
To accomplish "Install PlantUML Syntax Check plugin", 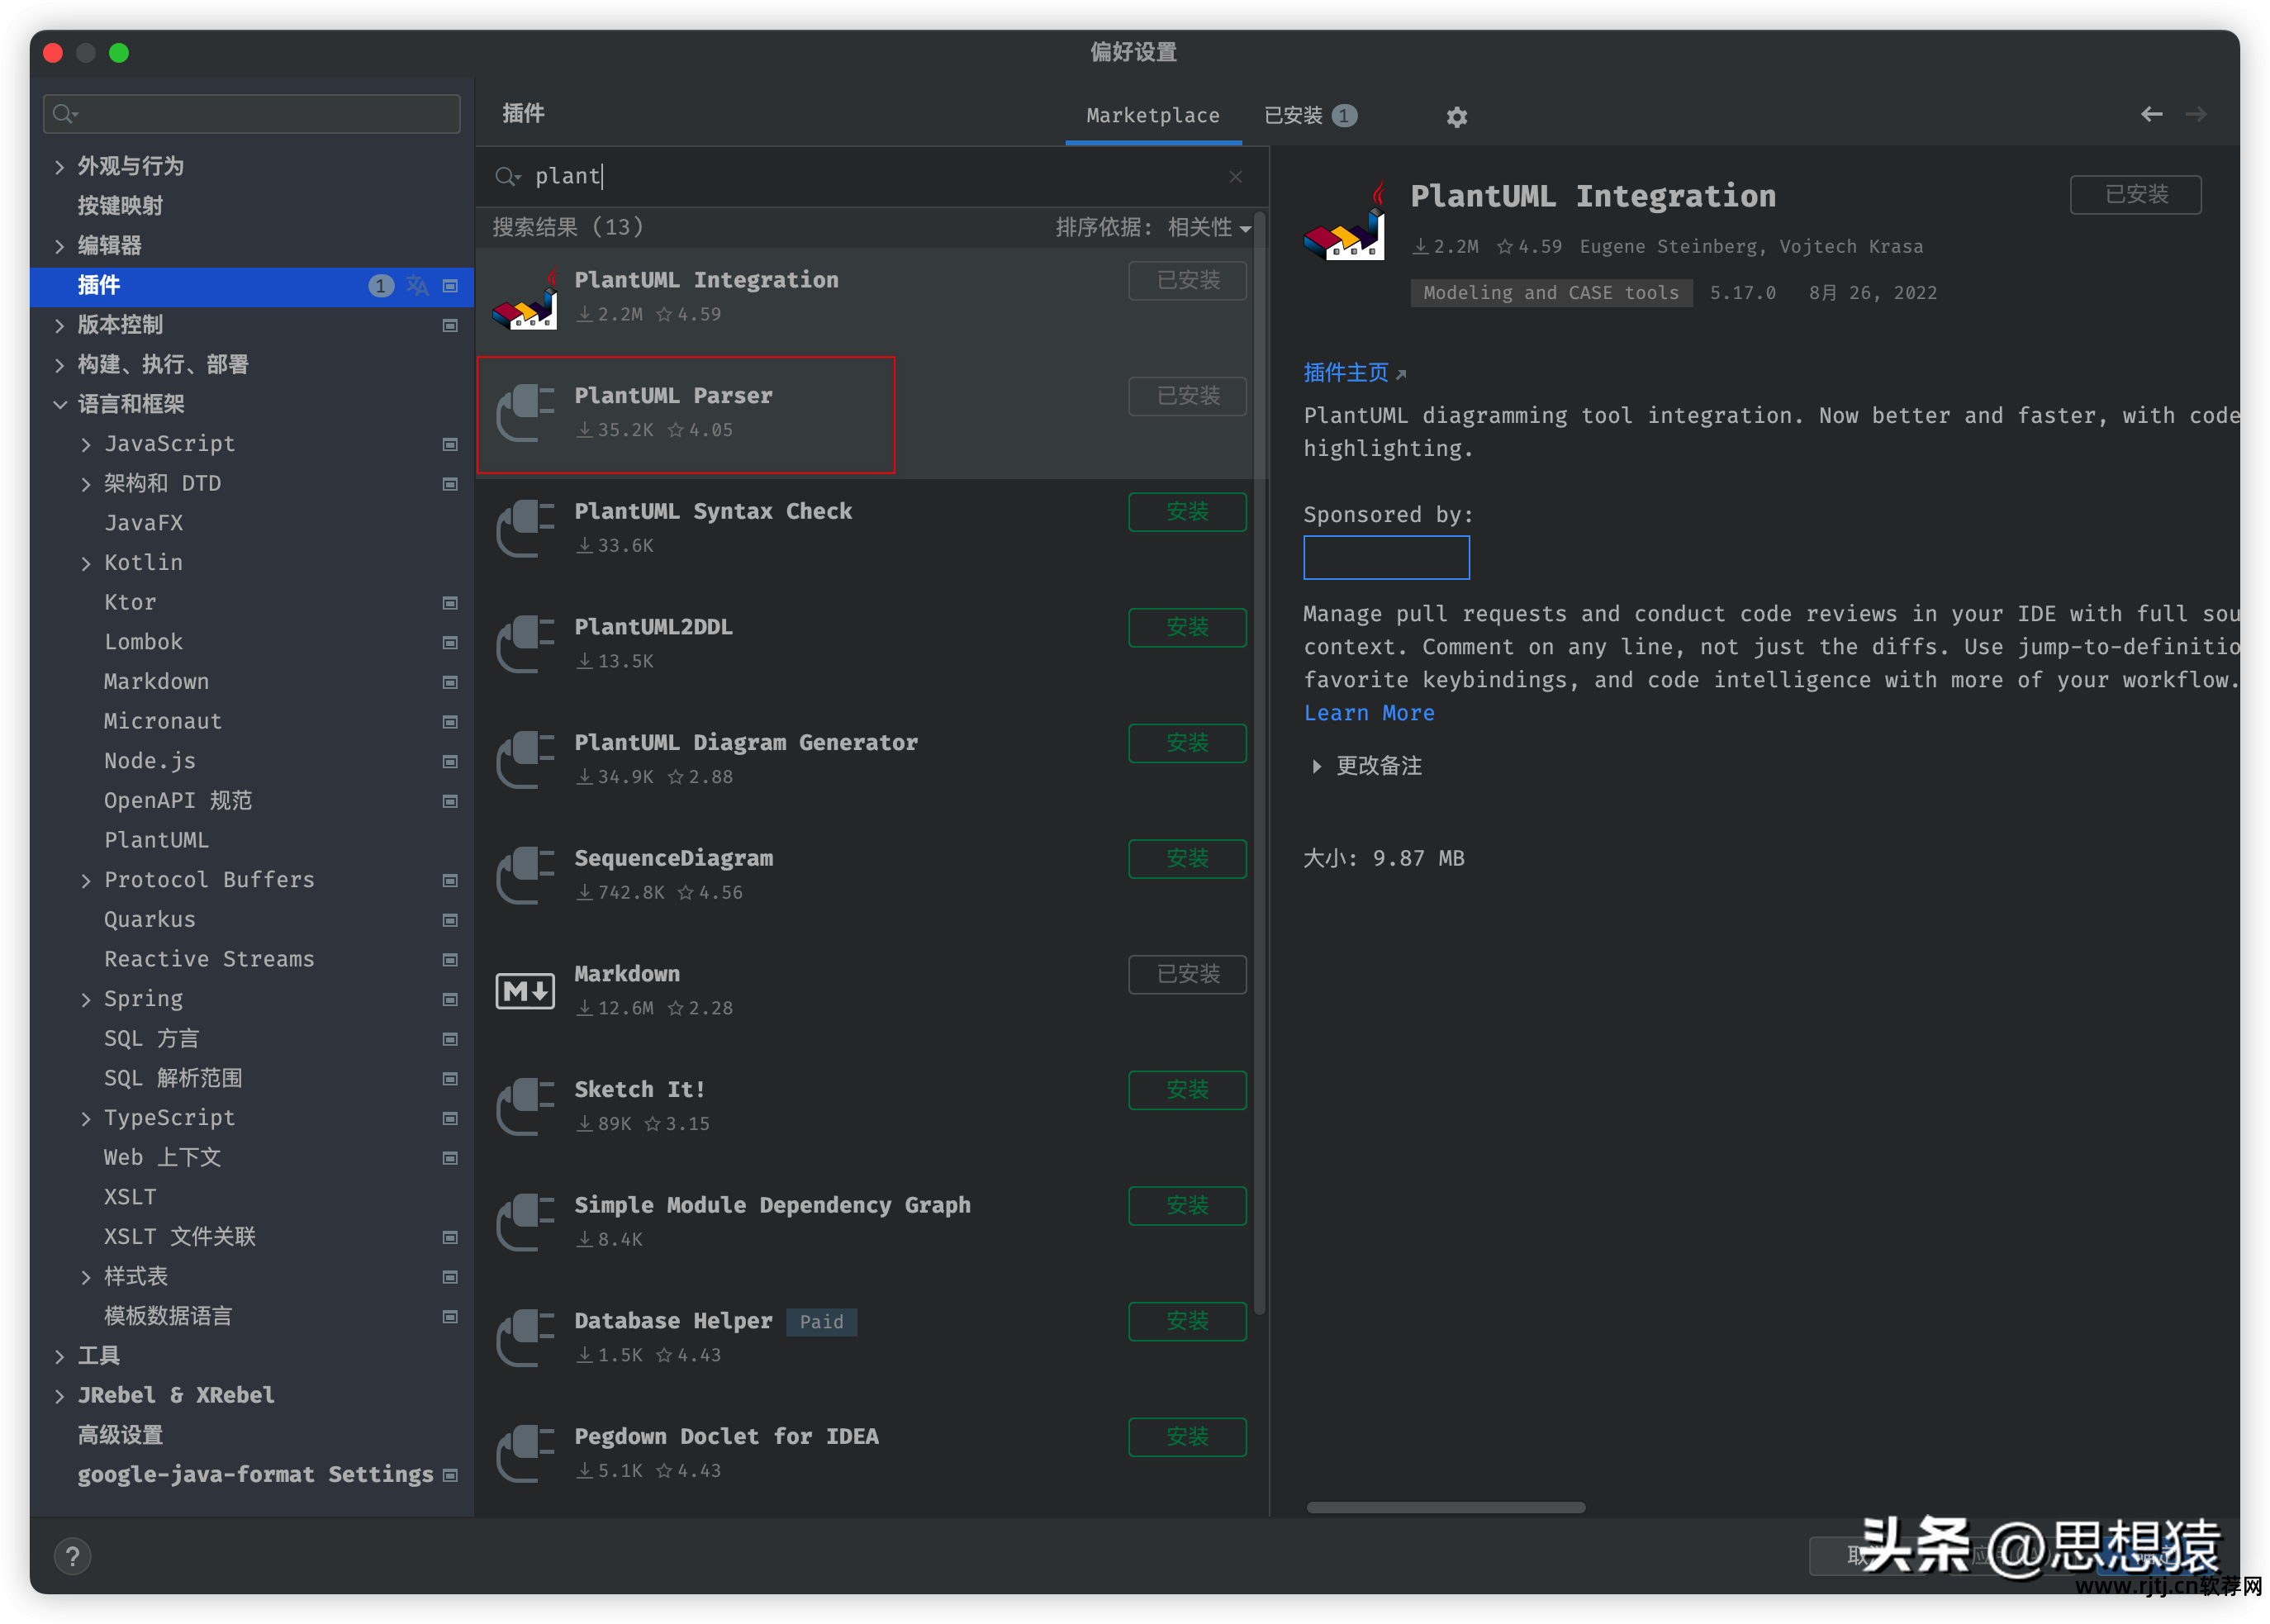I will tap(1187, 512).
